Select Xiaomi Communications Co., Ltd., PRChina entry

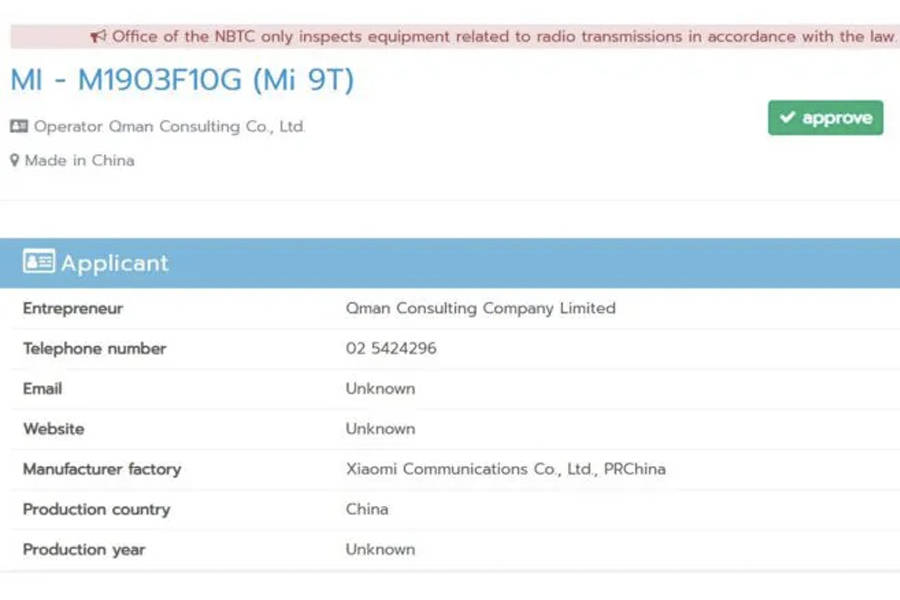[x=503, y=468]
